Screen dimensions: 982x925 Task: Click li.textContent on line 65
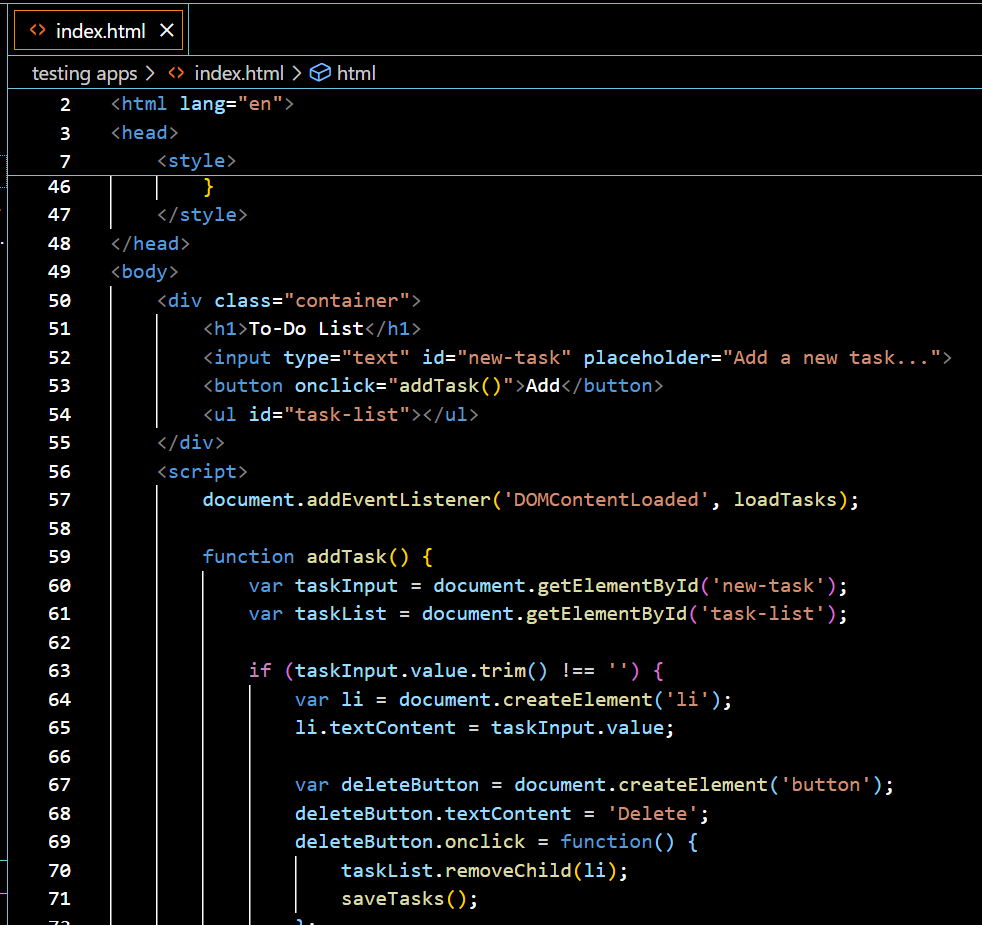pyautogui.click(x=375, y=728)
